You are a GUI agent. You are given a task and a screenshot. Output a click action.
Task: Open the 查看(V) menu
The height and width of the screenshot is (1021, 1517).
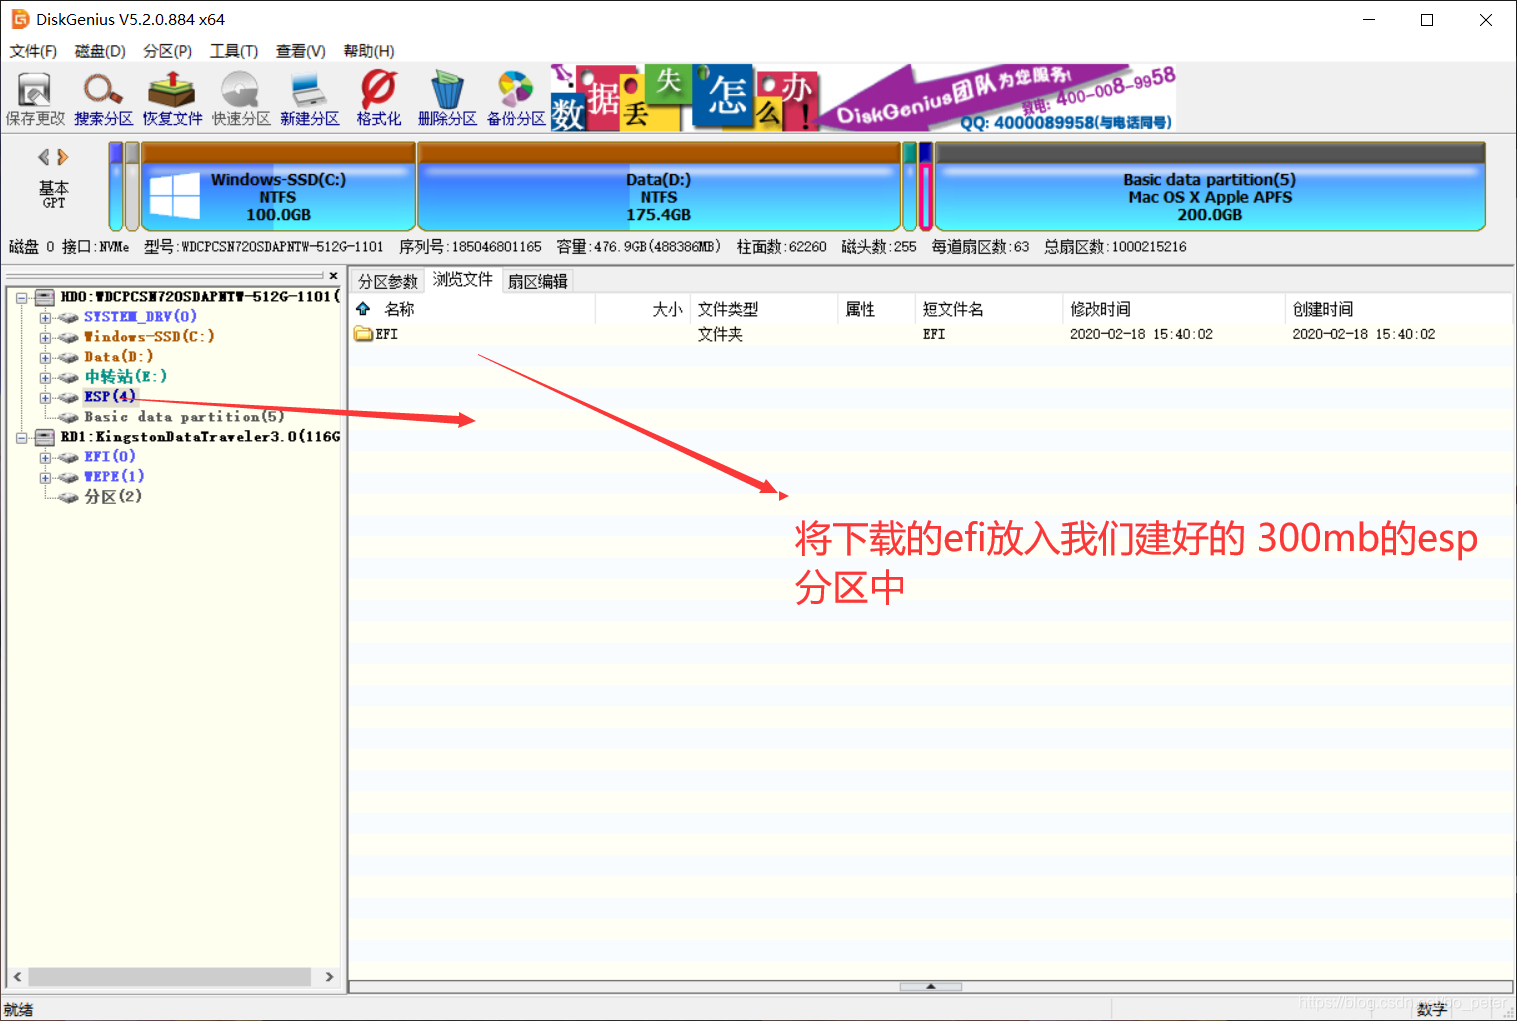coord(300,51)
